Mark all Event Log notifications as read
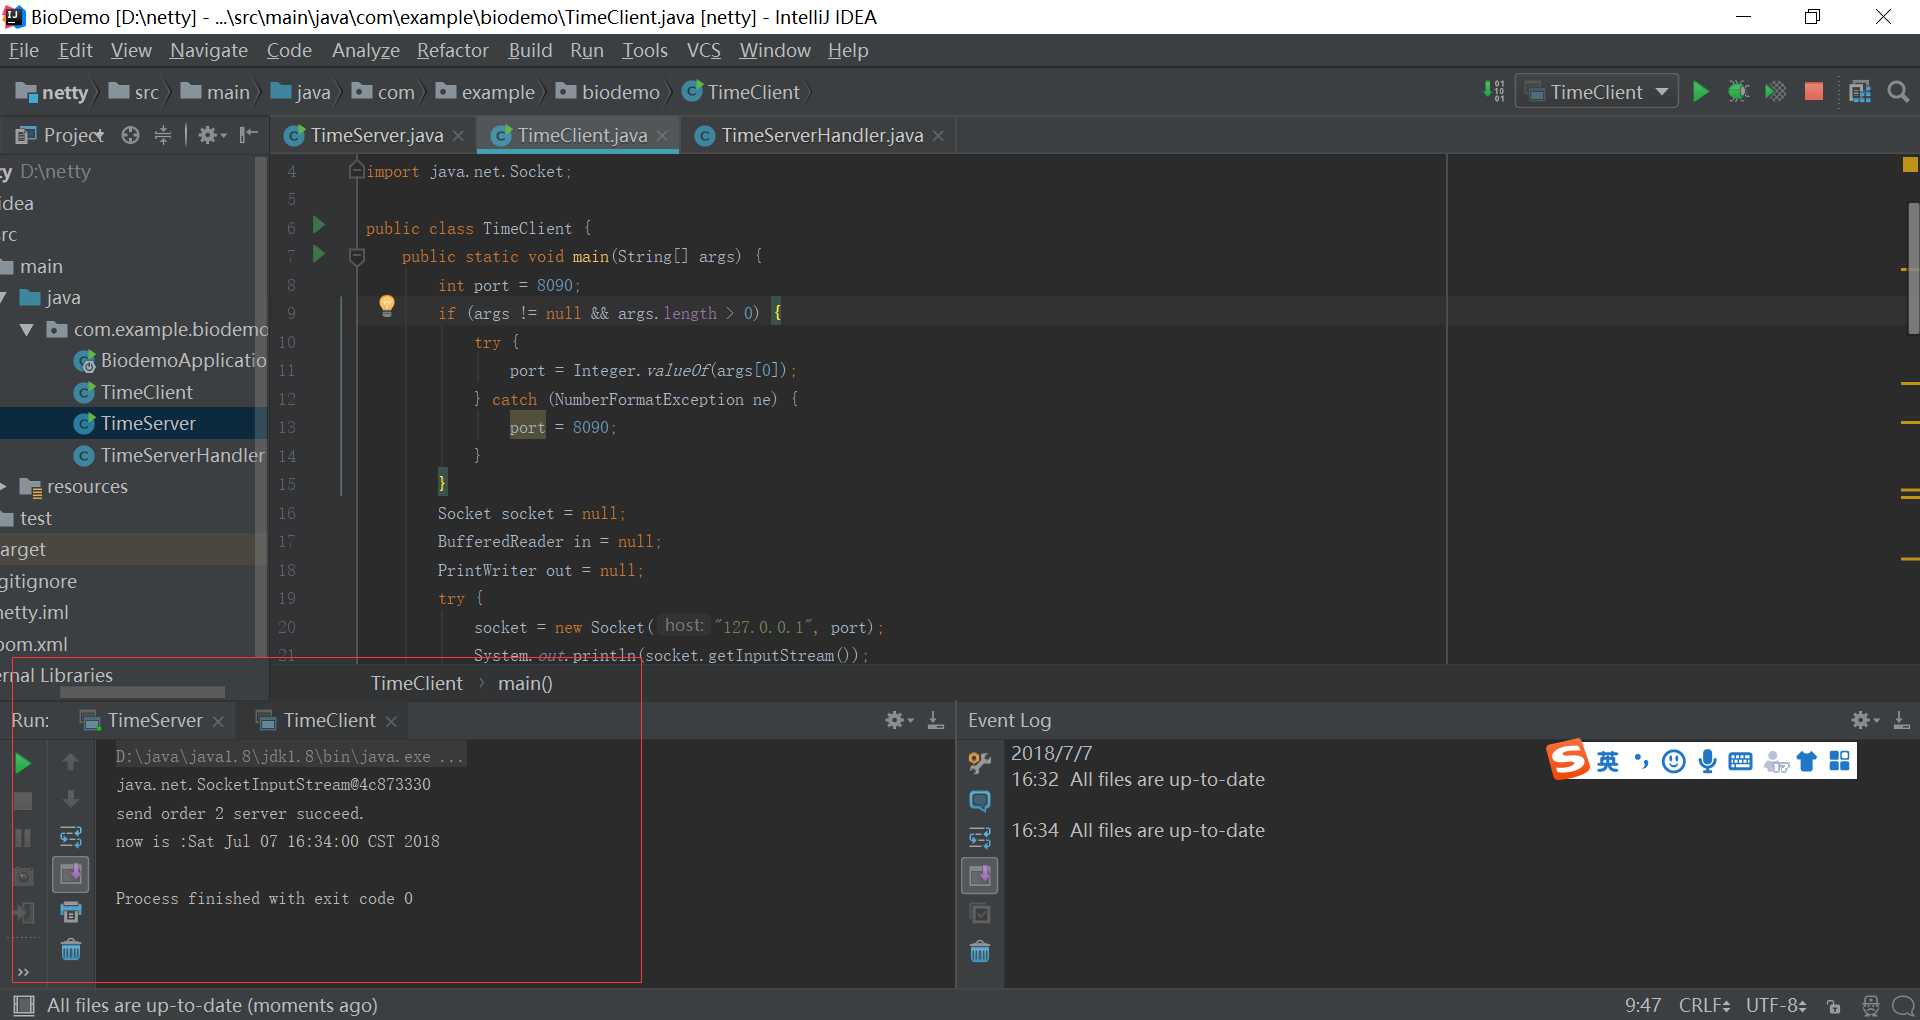The image size is (1920, 1020). tap(980, 914)
